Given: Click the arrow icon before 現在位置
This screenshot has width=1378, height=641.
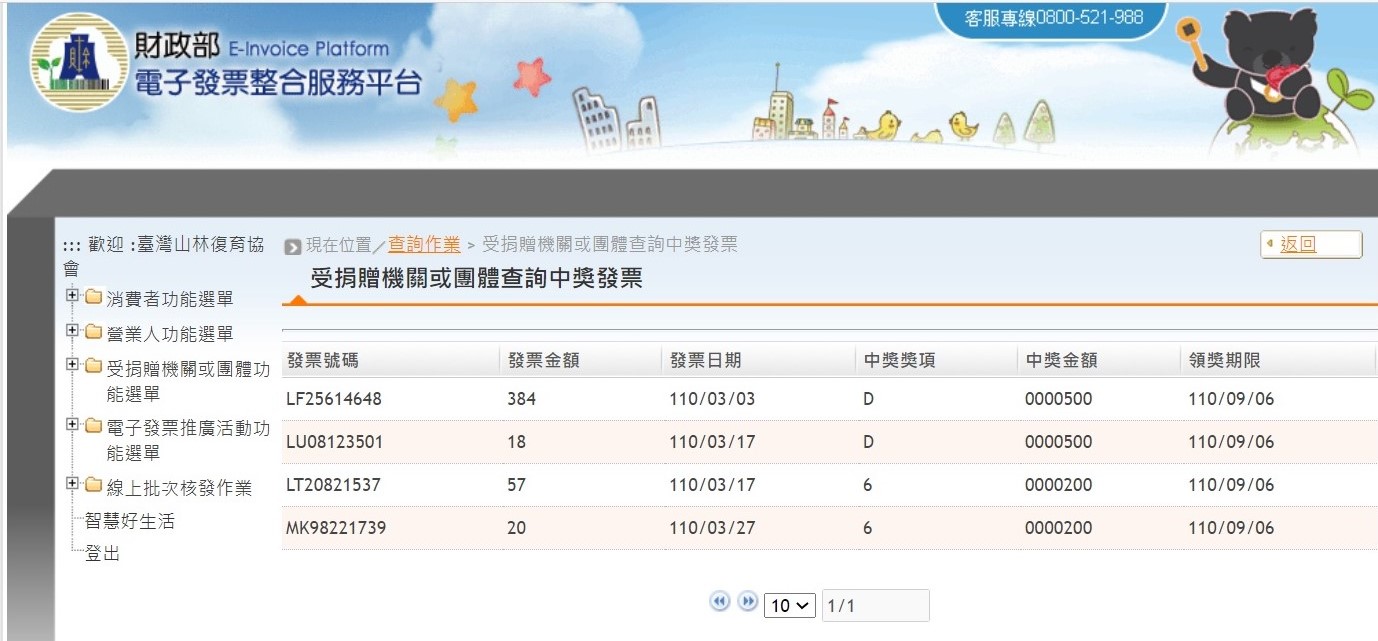Looking at the screenshot, I should tap(293, 247).
